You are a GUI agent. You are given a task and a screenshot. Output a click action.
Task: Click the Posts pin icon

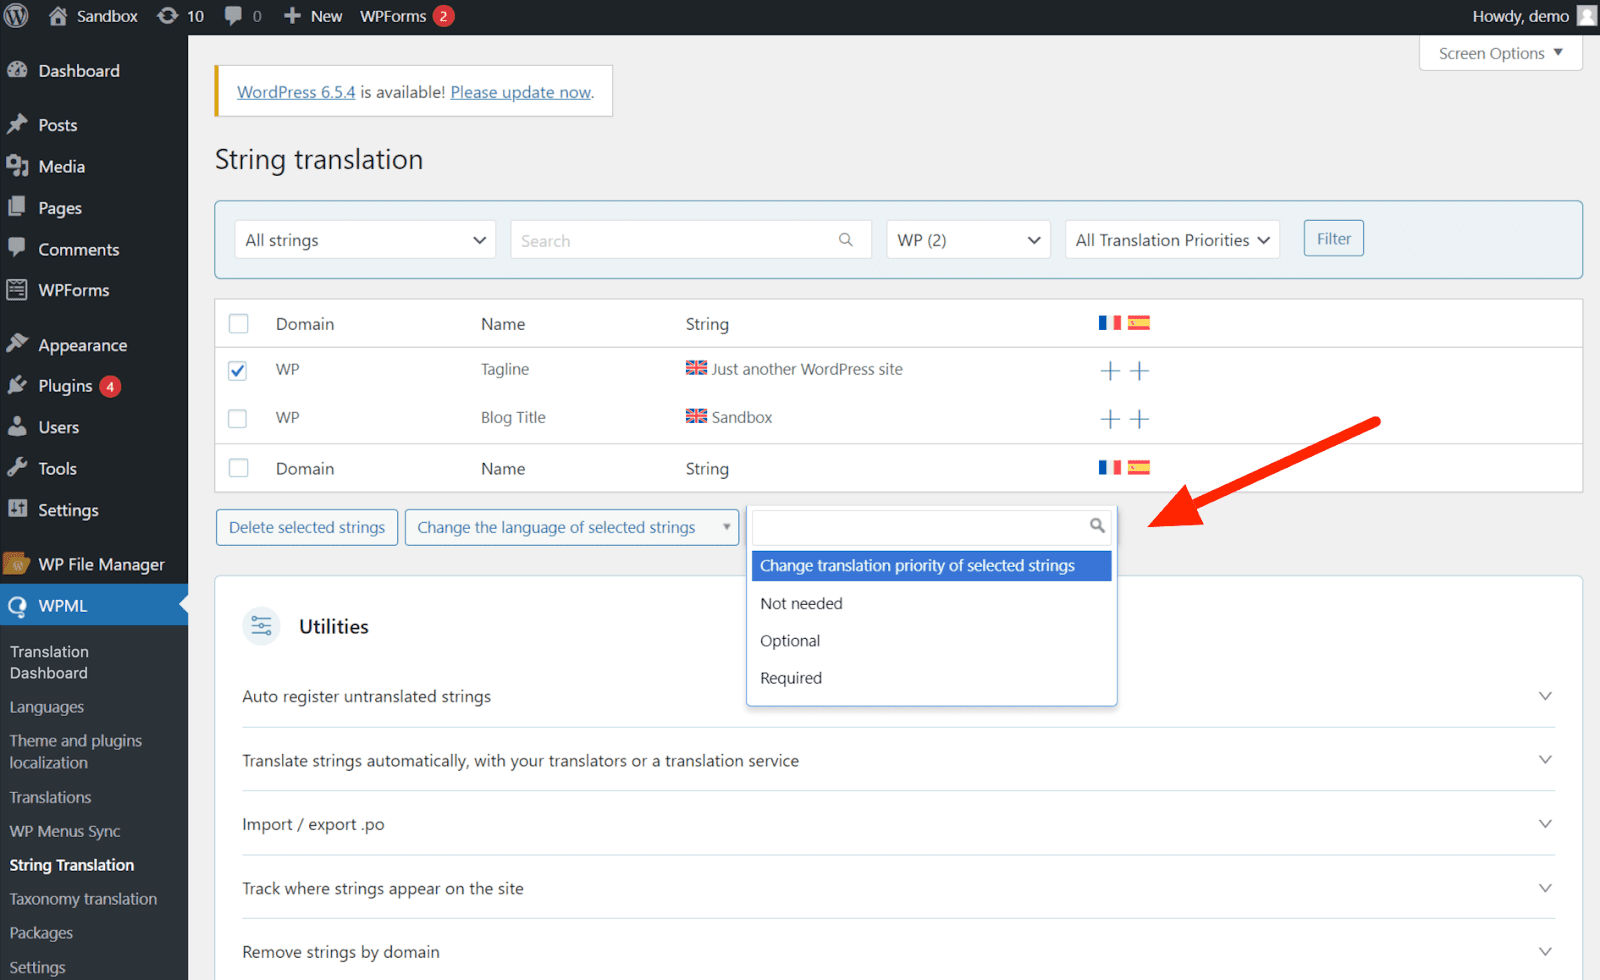pos(17,124)
